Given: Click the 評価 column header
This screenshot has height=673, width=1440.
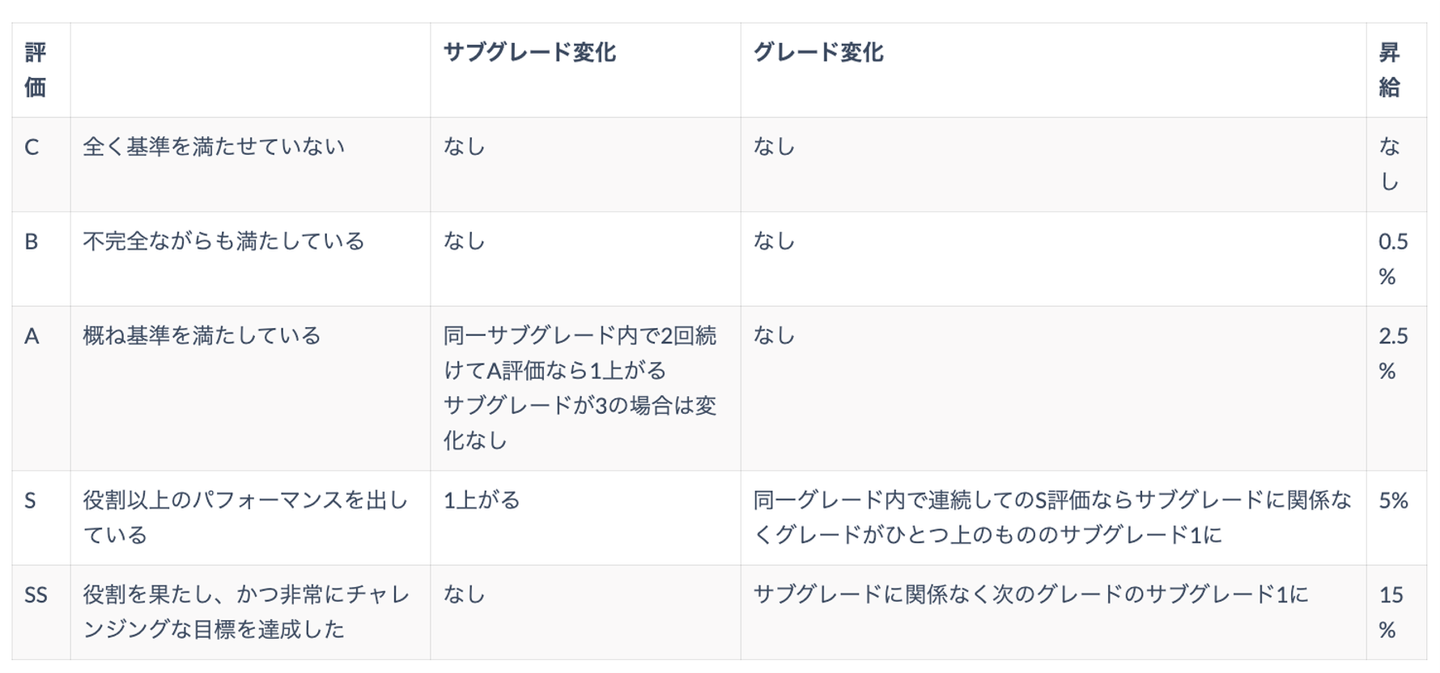Looking at the screenshot, I should click(x=35, y=70).
